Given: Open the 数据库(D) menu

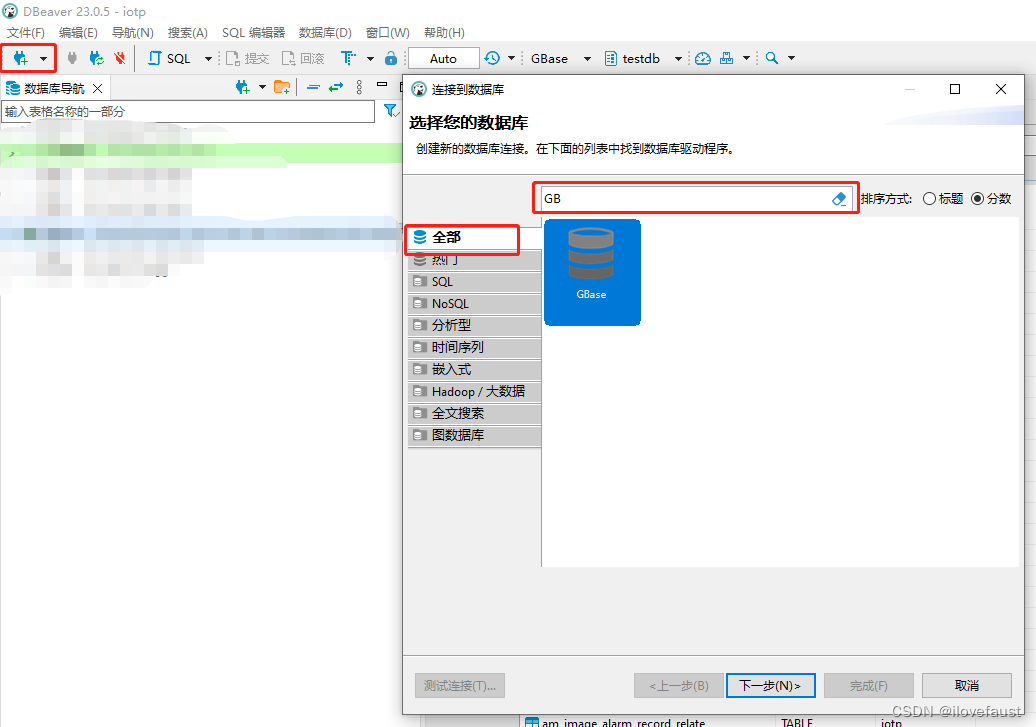Looking at the screenshot, I should 325,32.
